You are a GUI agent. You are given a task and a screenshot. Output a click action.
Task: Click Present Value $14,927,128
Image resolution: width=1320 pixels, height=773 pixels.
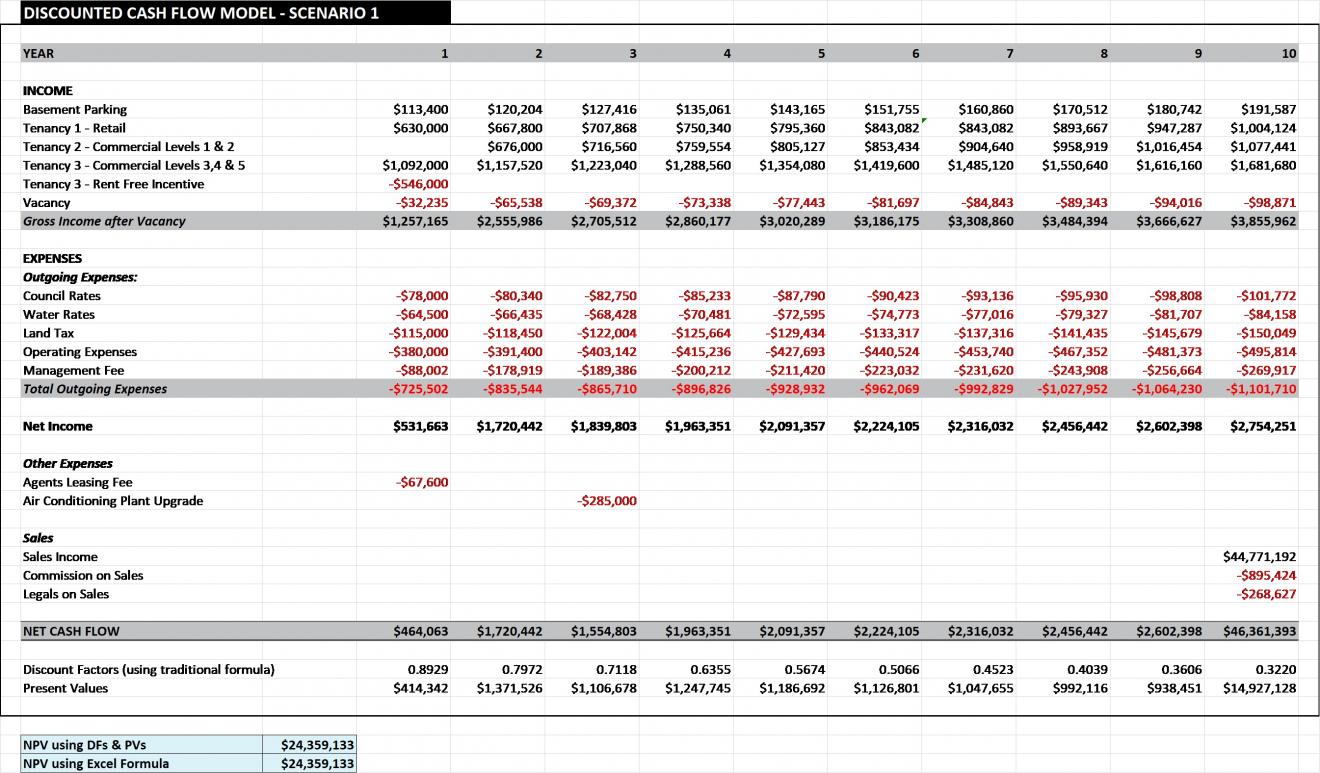[1260, 688]
